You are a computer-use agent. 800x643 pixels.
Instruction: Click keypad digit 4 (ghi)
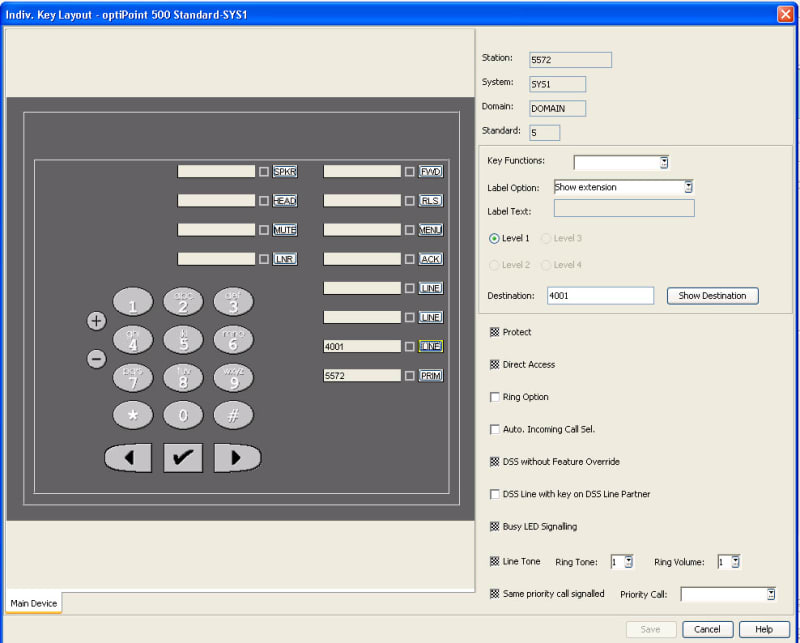(x=133, y=340)
